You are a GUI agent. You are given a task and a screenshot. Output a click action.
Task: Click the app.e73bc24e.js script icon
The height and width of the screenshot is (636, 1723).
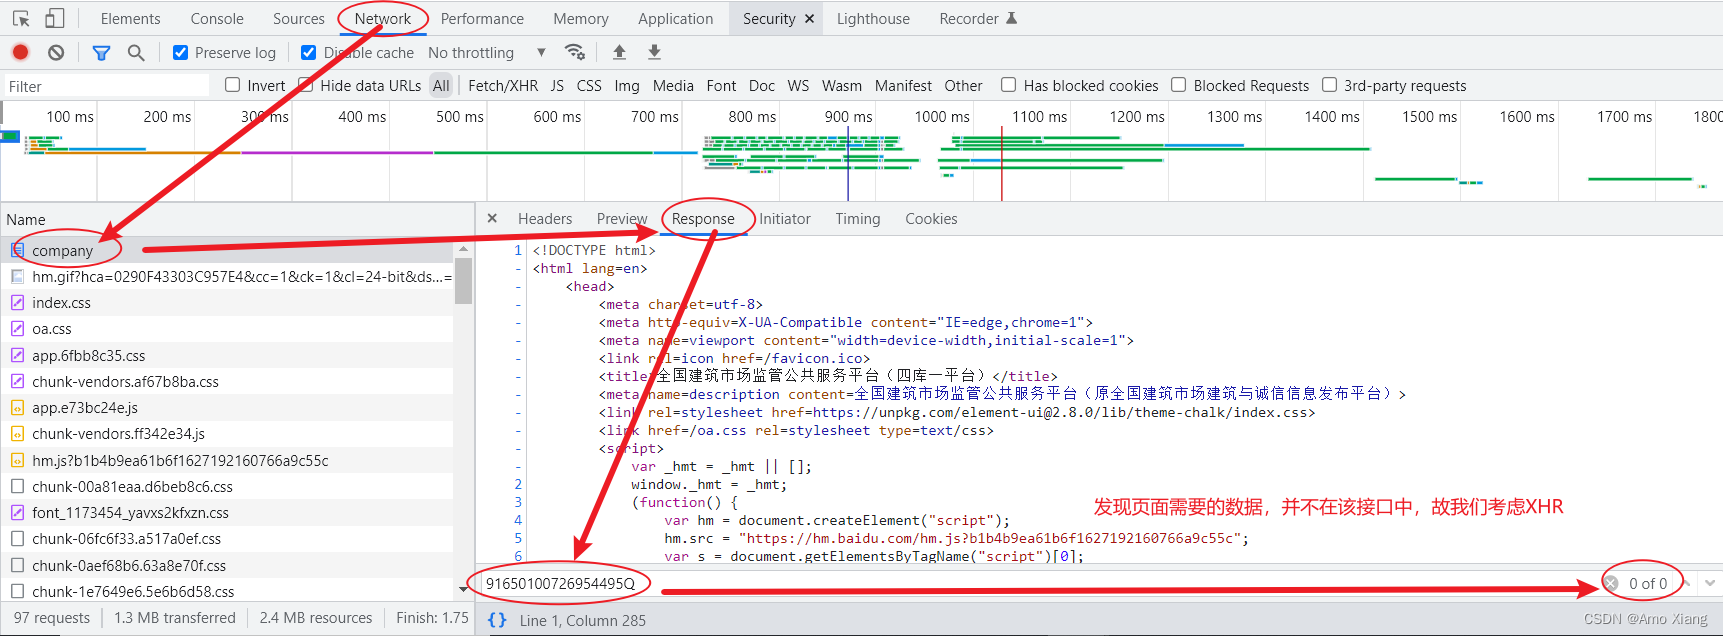click(x=17, y=407)
